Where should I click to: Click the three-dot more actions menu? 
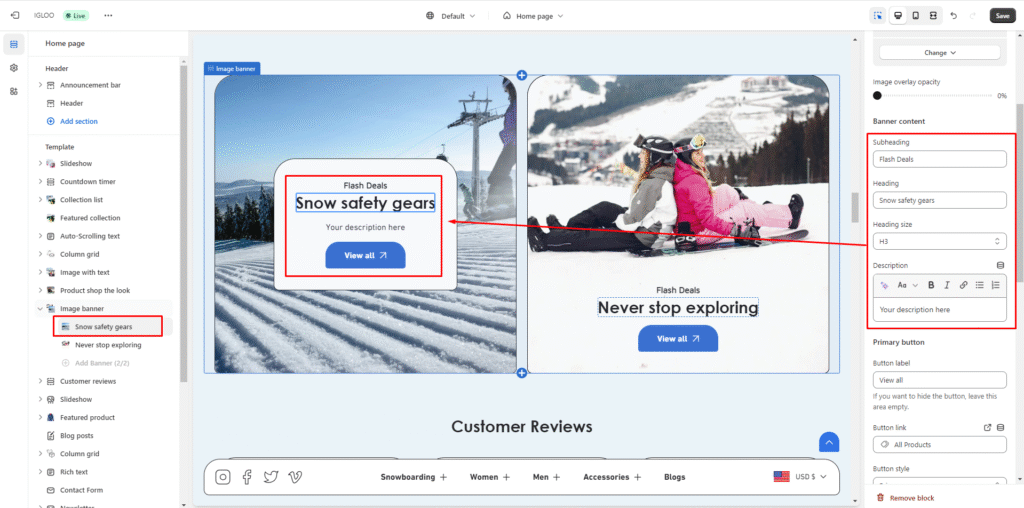pyautogui.click(x=108, y=16)
